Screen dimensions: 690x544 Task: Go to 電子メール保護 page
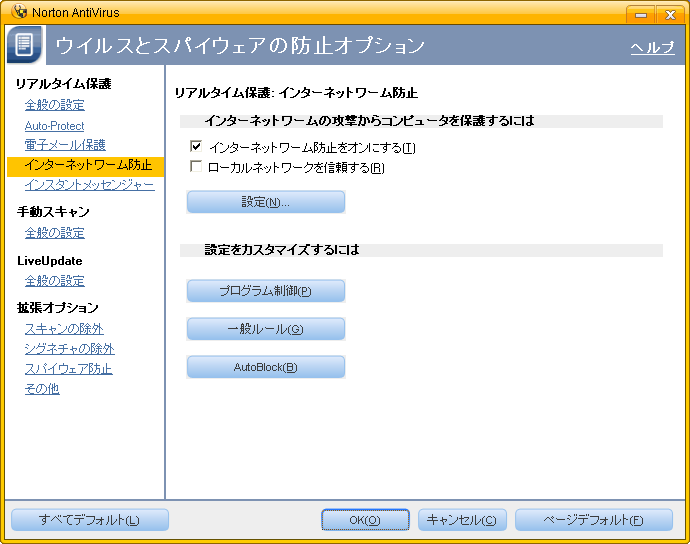tap(65, 145)
